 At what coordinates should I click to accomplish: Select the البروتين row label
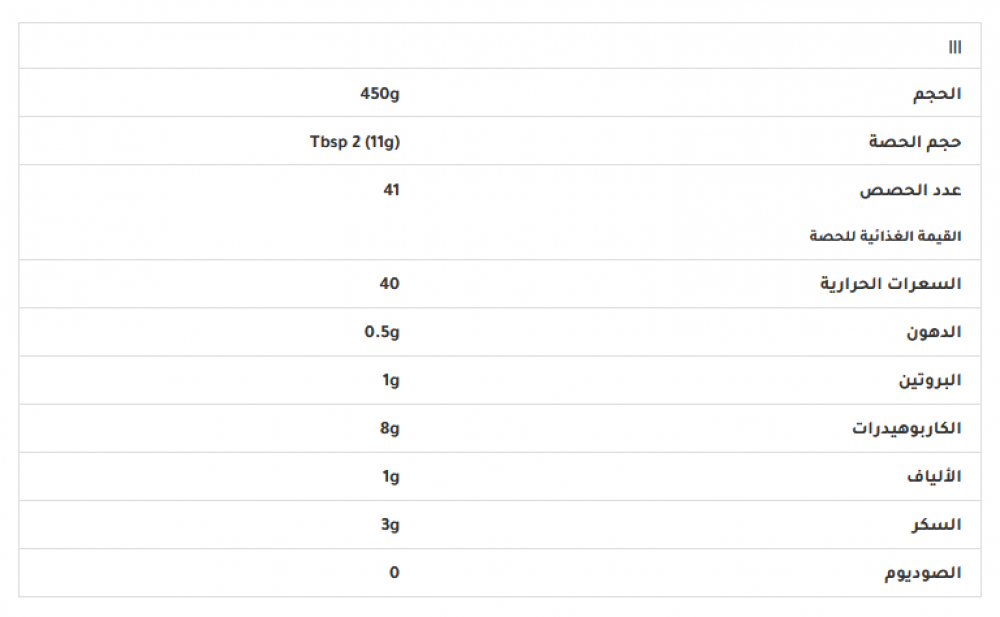pos(929,381)
